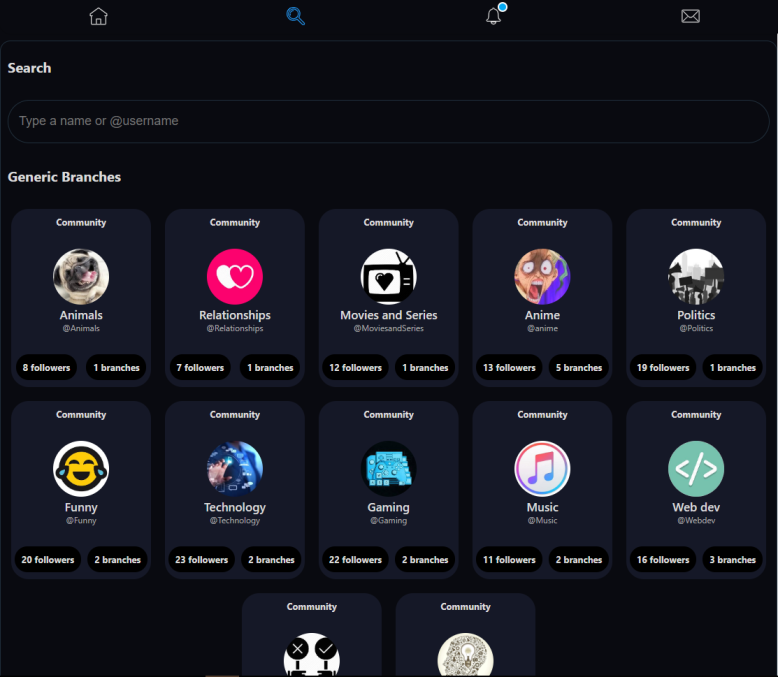
Task: Click the Anime community name
Action: 542,315
